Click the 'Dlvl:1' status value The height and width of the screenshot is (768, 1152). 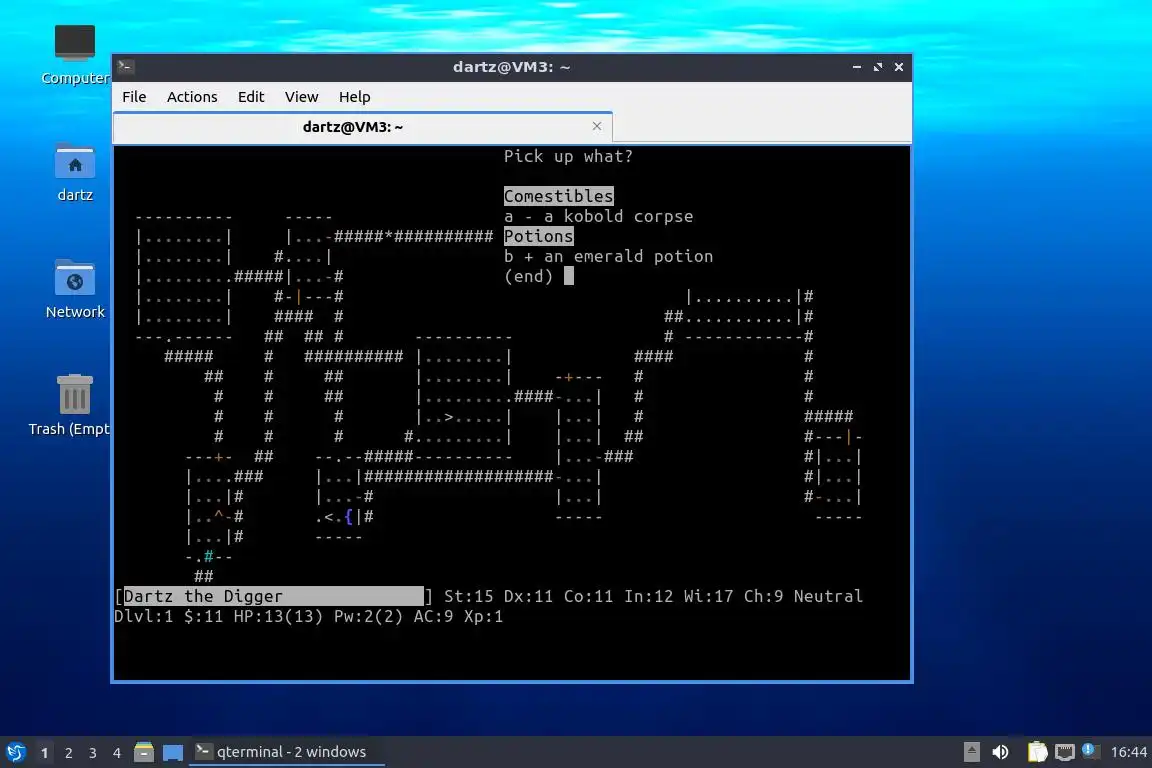(144, 617)
